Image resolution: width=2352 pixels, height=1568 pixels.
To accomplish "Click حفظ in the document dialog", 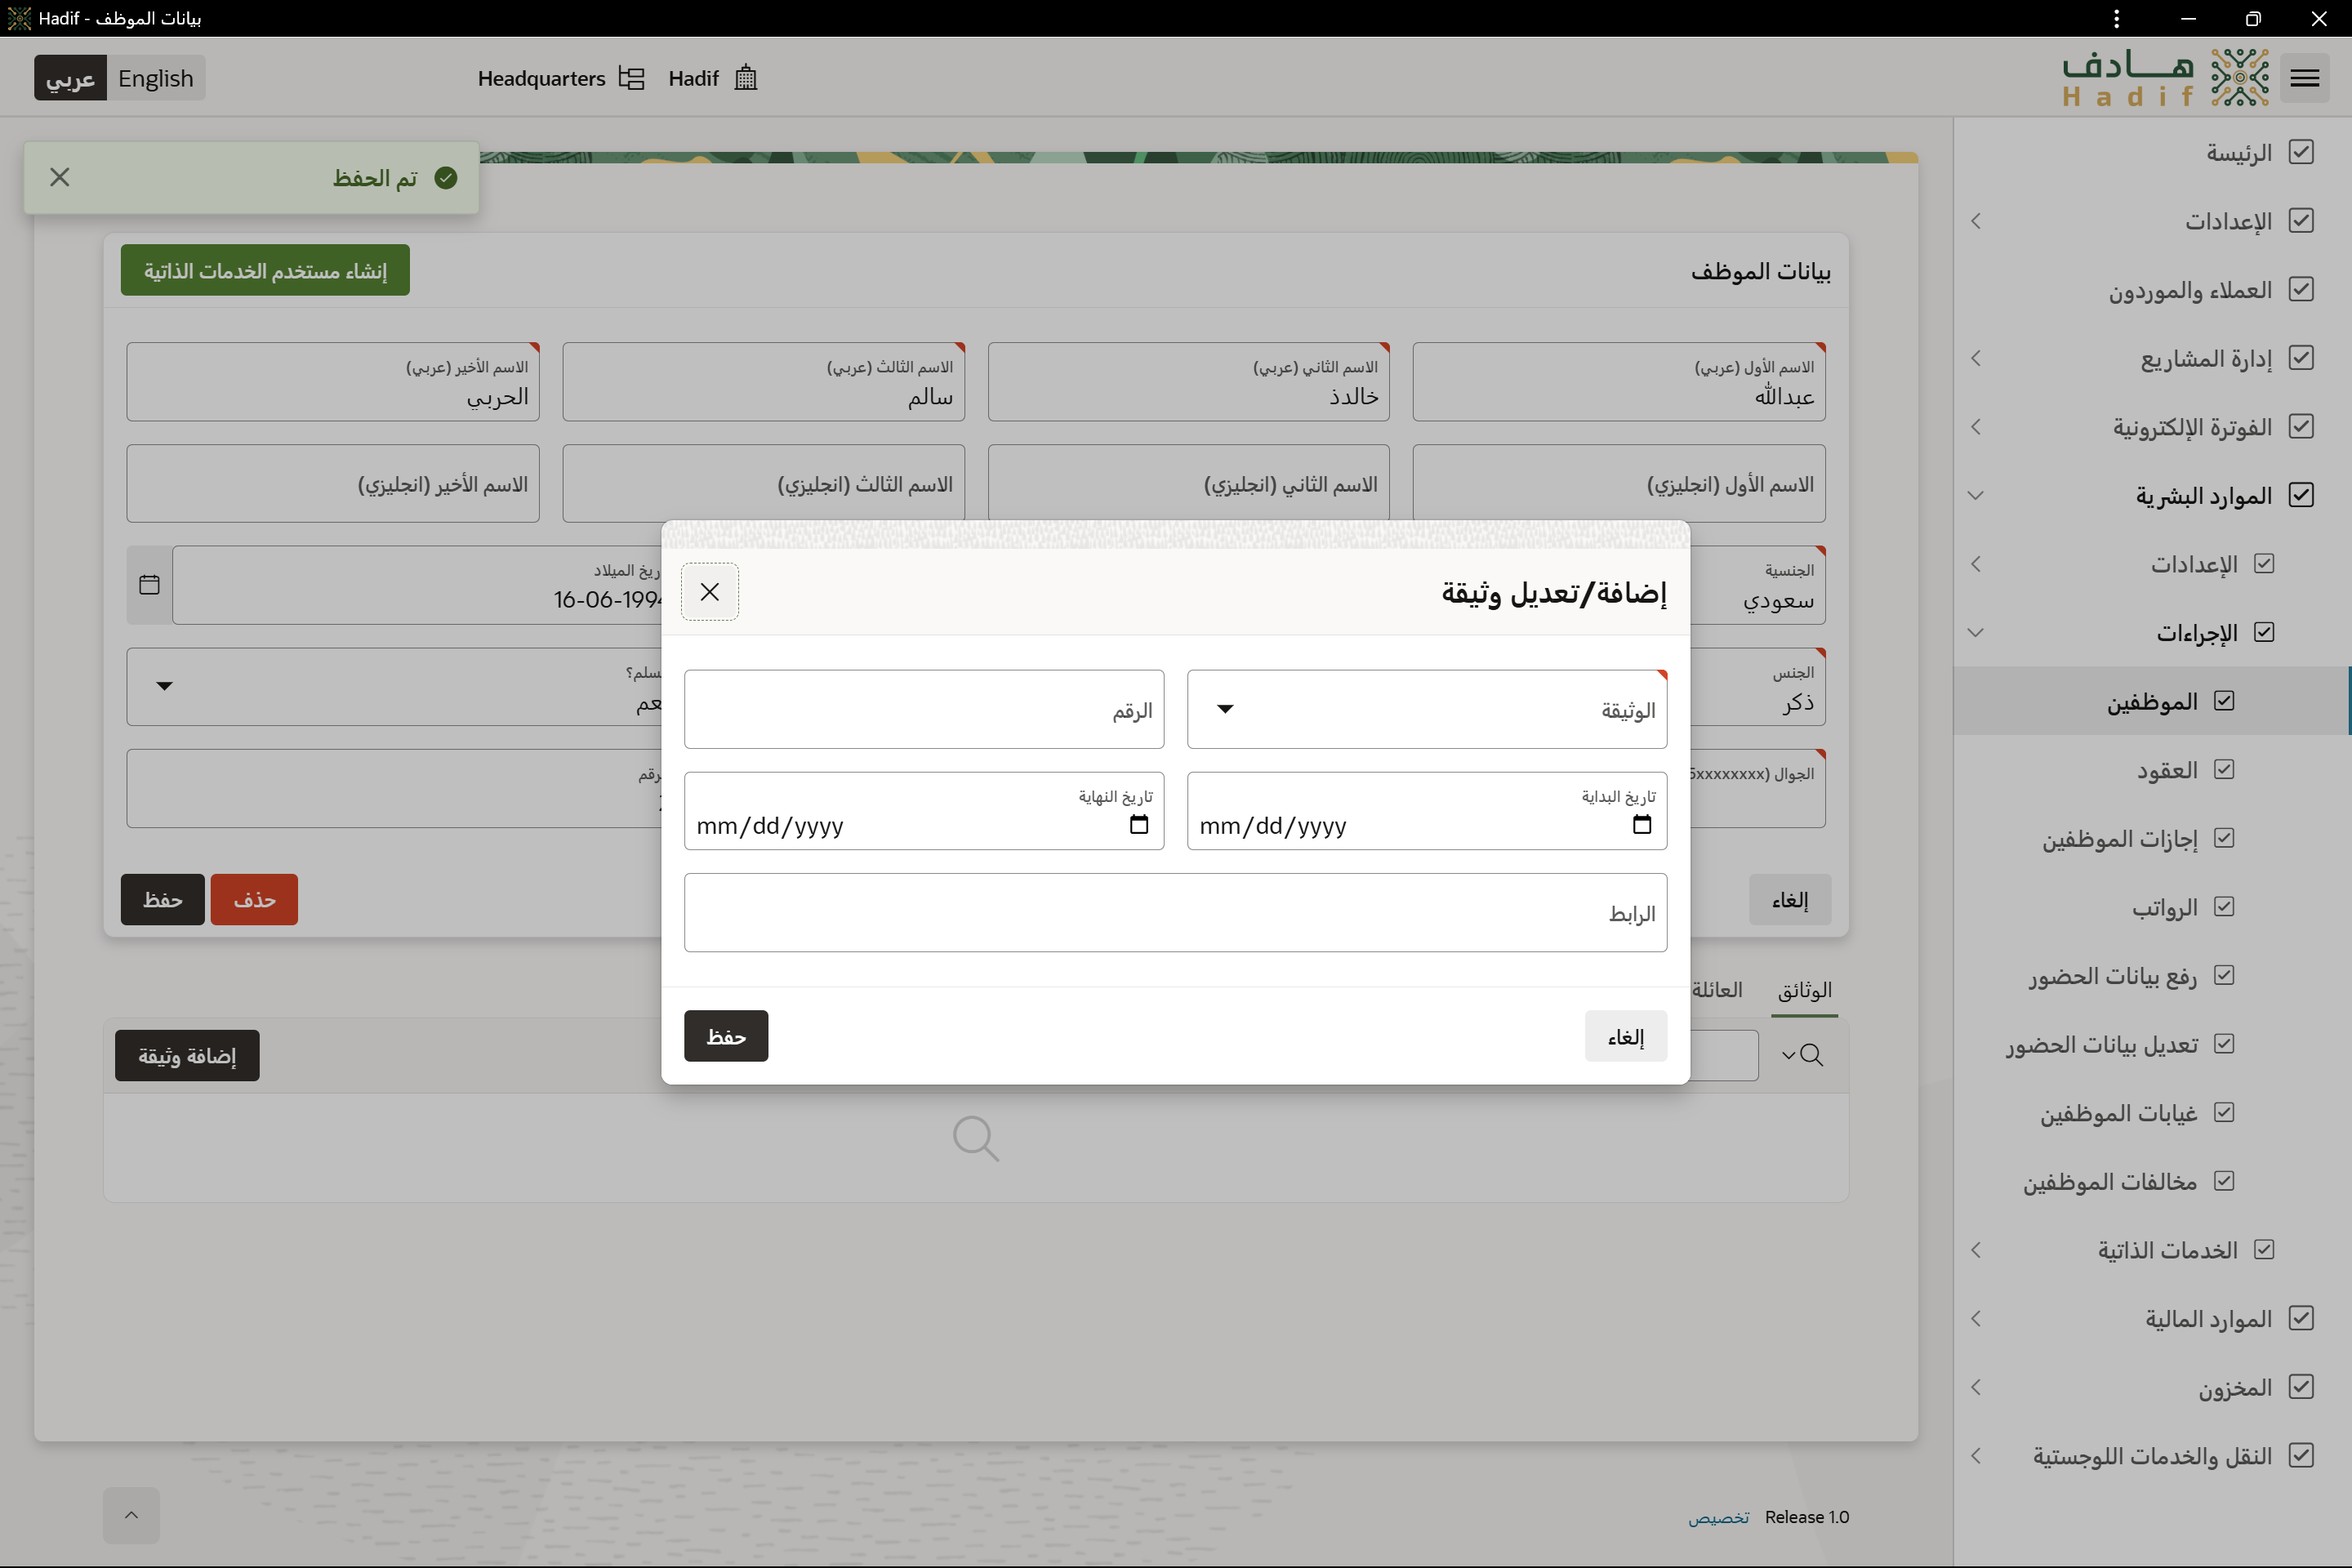I will click(726, 1036).
